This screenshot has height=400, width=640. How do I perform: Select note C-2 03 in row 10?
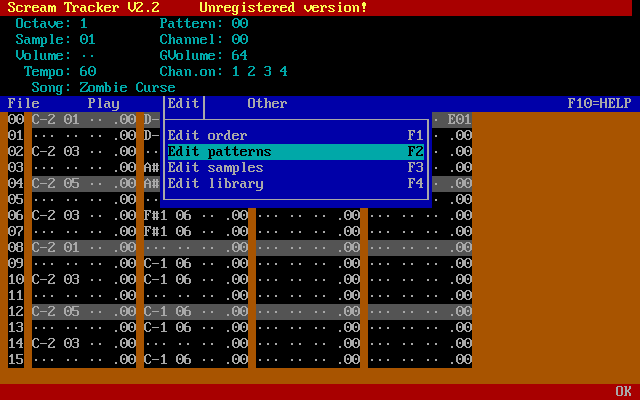(56, 279)
